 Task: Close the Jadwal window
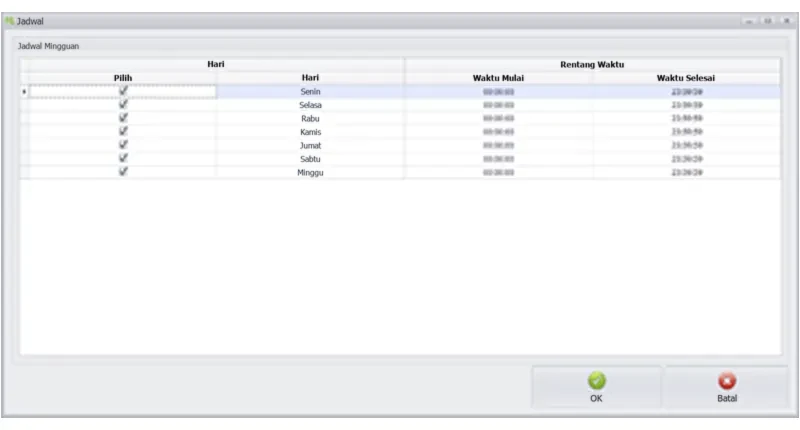[x=786, y=21]
